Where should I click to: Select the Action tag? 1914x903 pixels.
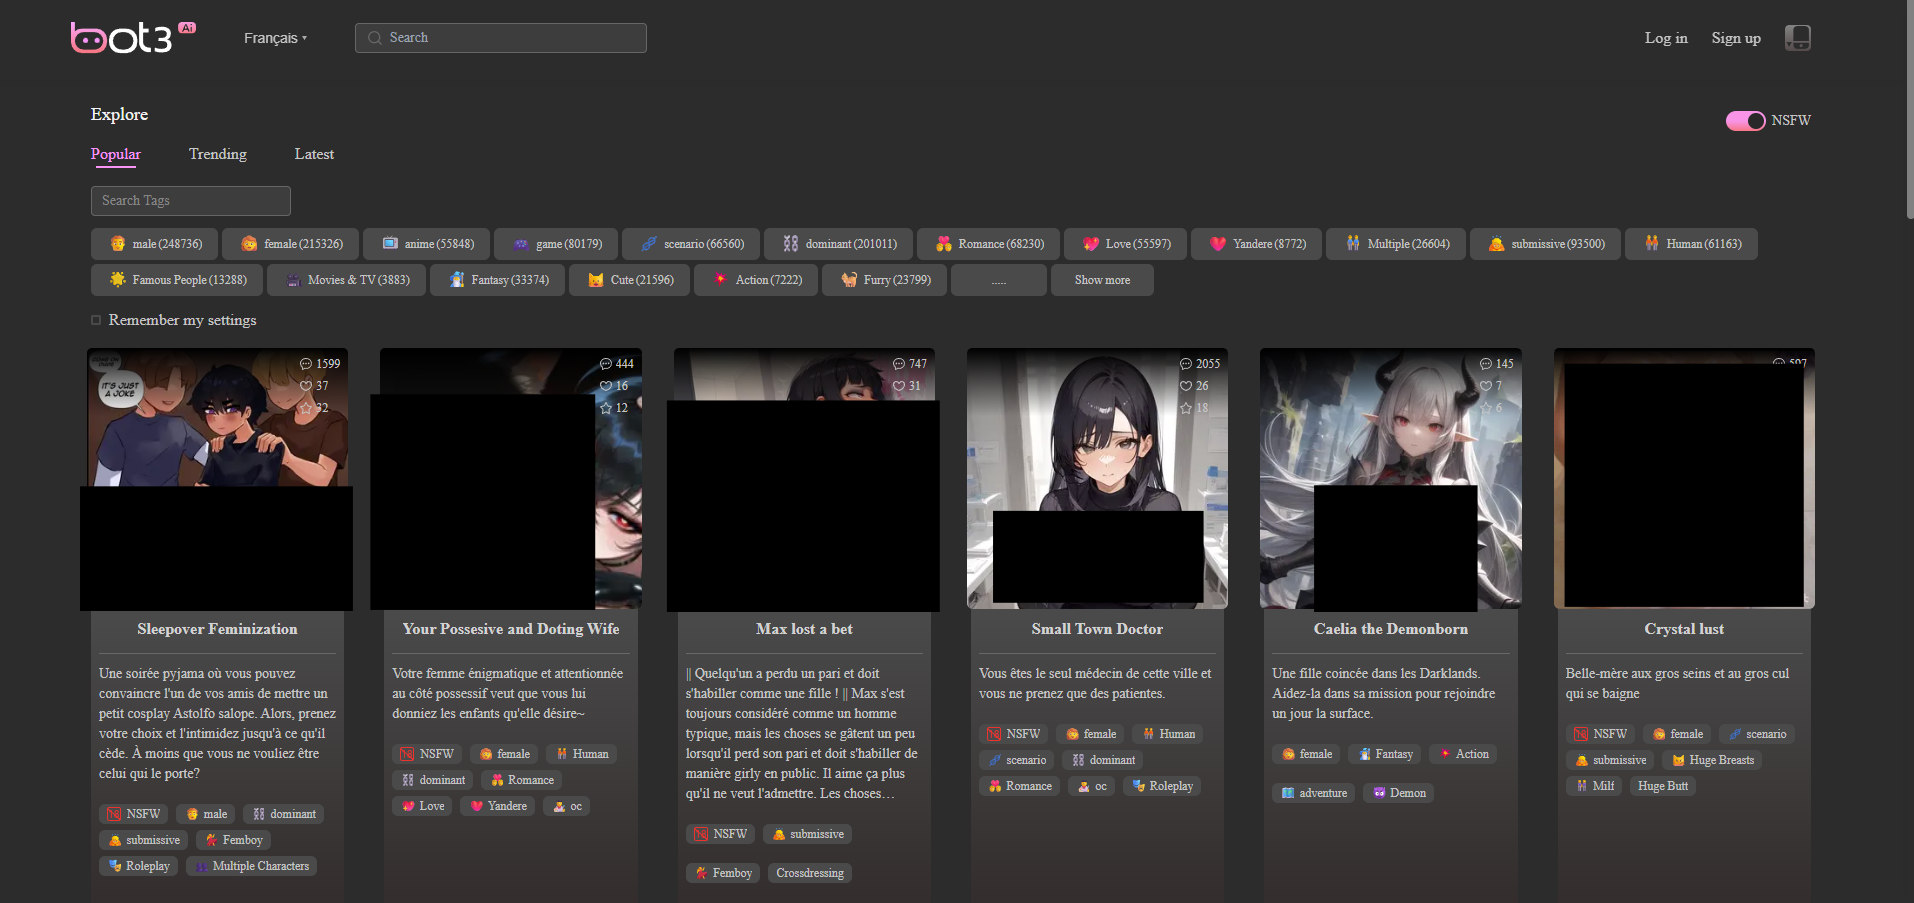[x=756, y=280]
